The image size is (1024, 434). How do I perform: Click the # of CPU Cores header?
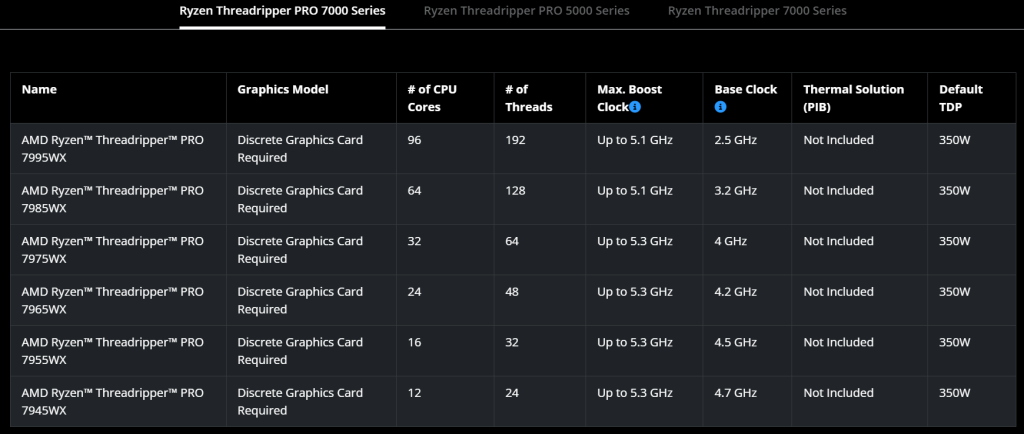tap(433, 98)
